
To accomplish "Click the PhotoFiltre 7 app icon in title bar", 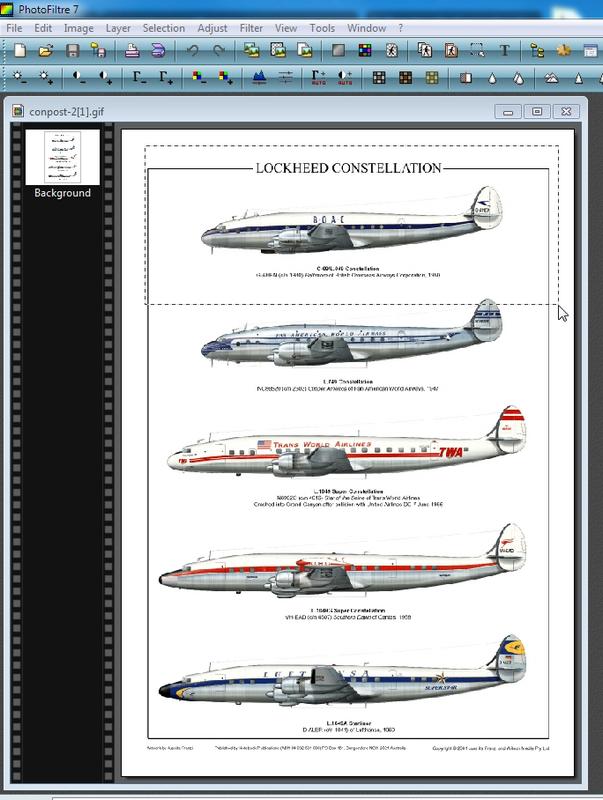I will tap(7, 9).
